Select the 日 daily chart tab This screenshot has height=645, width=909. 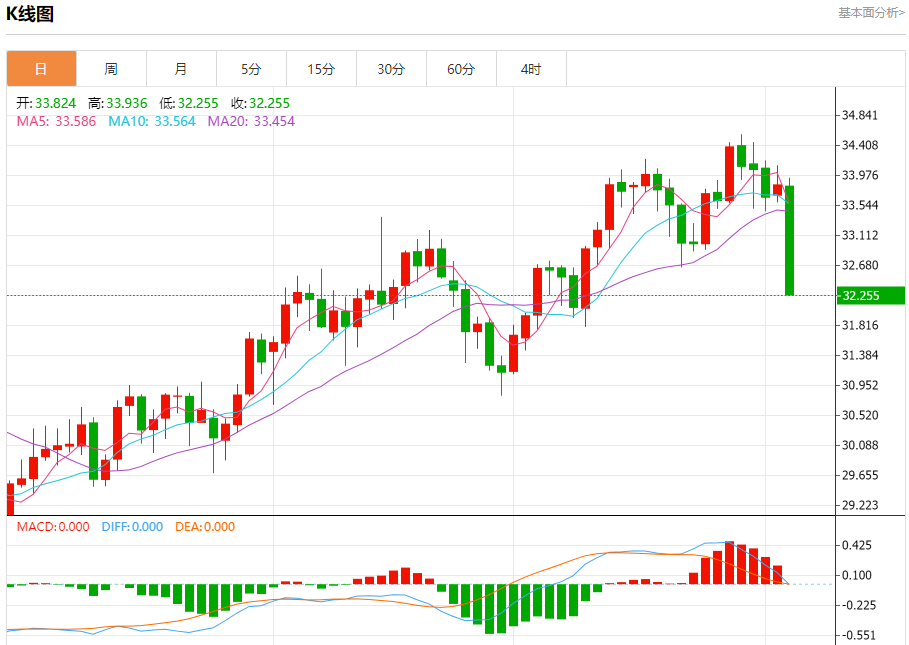point(41,69)
